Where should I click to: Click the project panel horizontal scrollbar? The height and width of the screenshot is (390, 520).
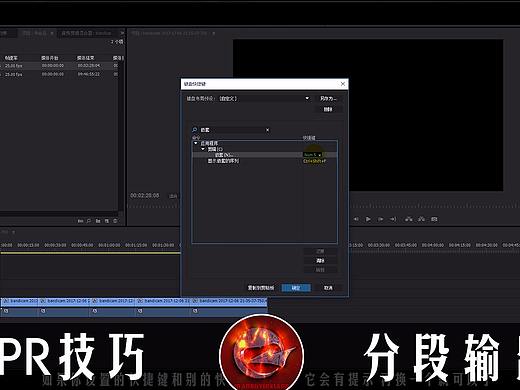[58, 214]
